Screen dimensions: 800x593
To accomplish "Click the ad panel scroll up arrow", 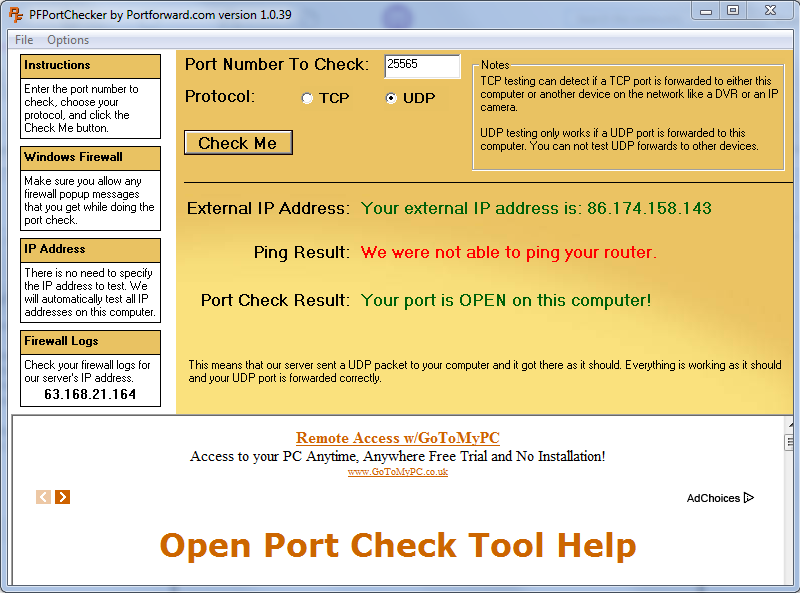I will (790, 424).
